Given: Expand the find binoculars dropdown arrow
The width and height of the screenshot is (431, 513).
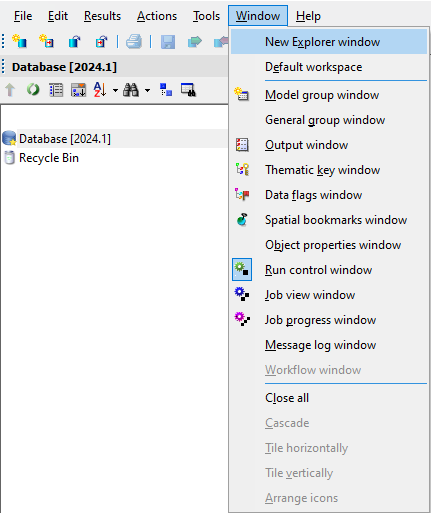Looking at the screenshot, I should click(x=147, y=90).
